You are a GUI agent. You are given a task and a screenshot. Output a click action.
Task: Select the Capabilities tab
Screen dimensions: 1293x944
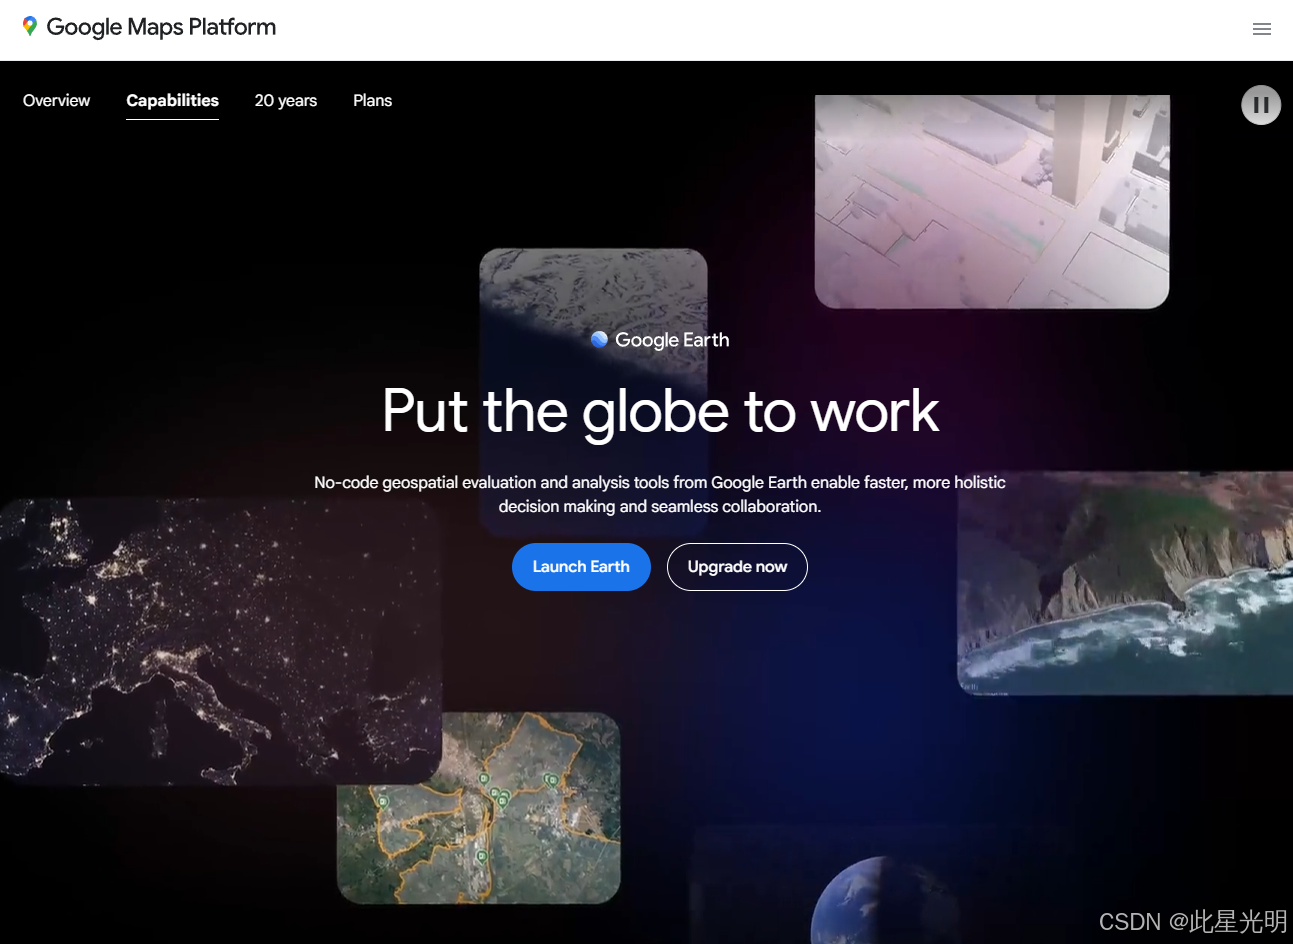click(172, 100)
